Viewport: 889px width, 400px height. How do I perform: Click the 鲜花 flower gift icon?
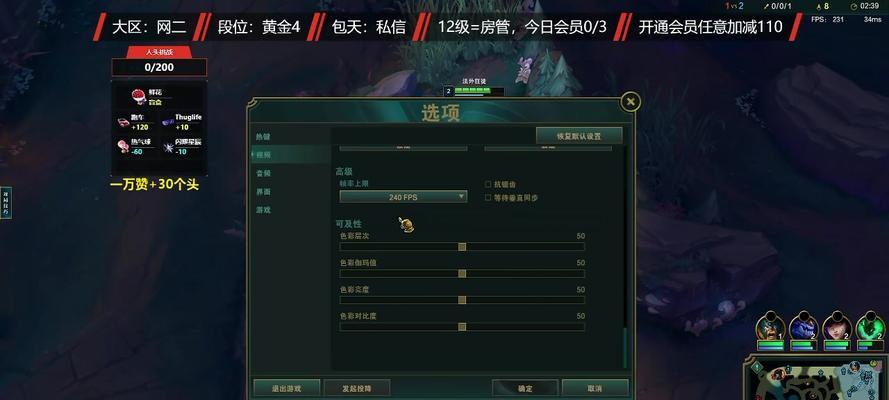click(138, 96)
